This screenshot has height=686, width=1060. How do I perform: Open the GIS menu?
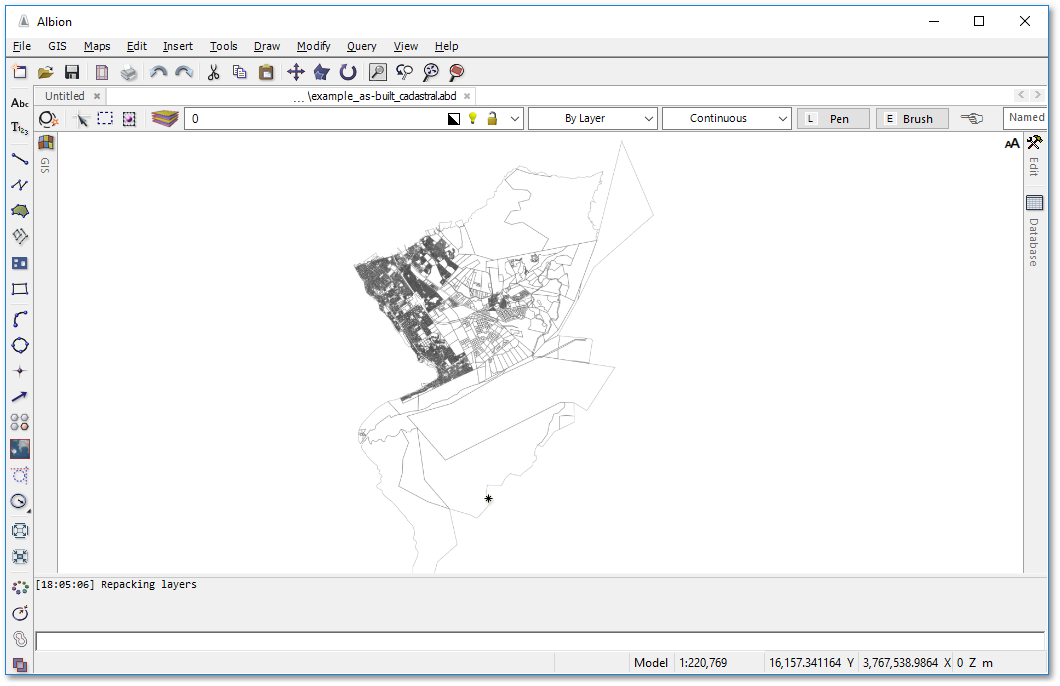pyautogui.click(x=57, y=46)
